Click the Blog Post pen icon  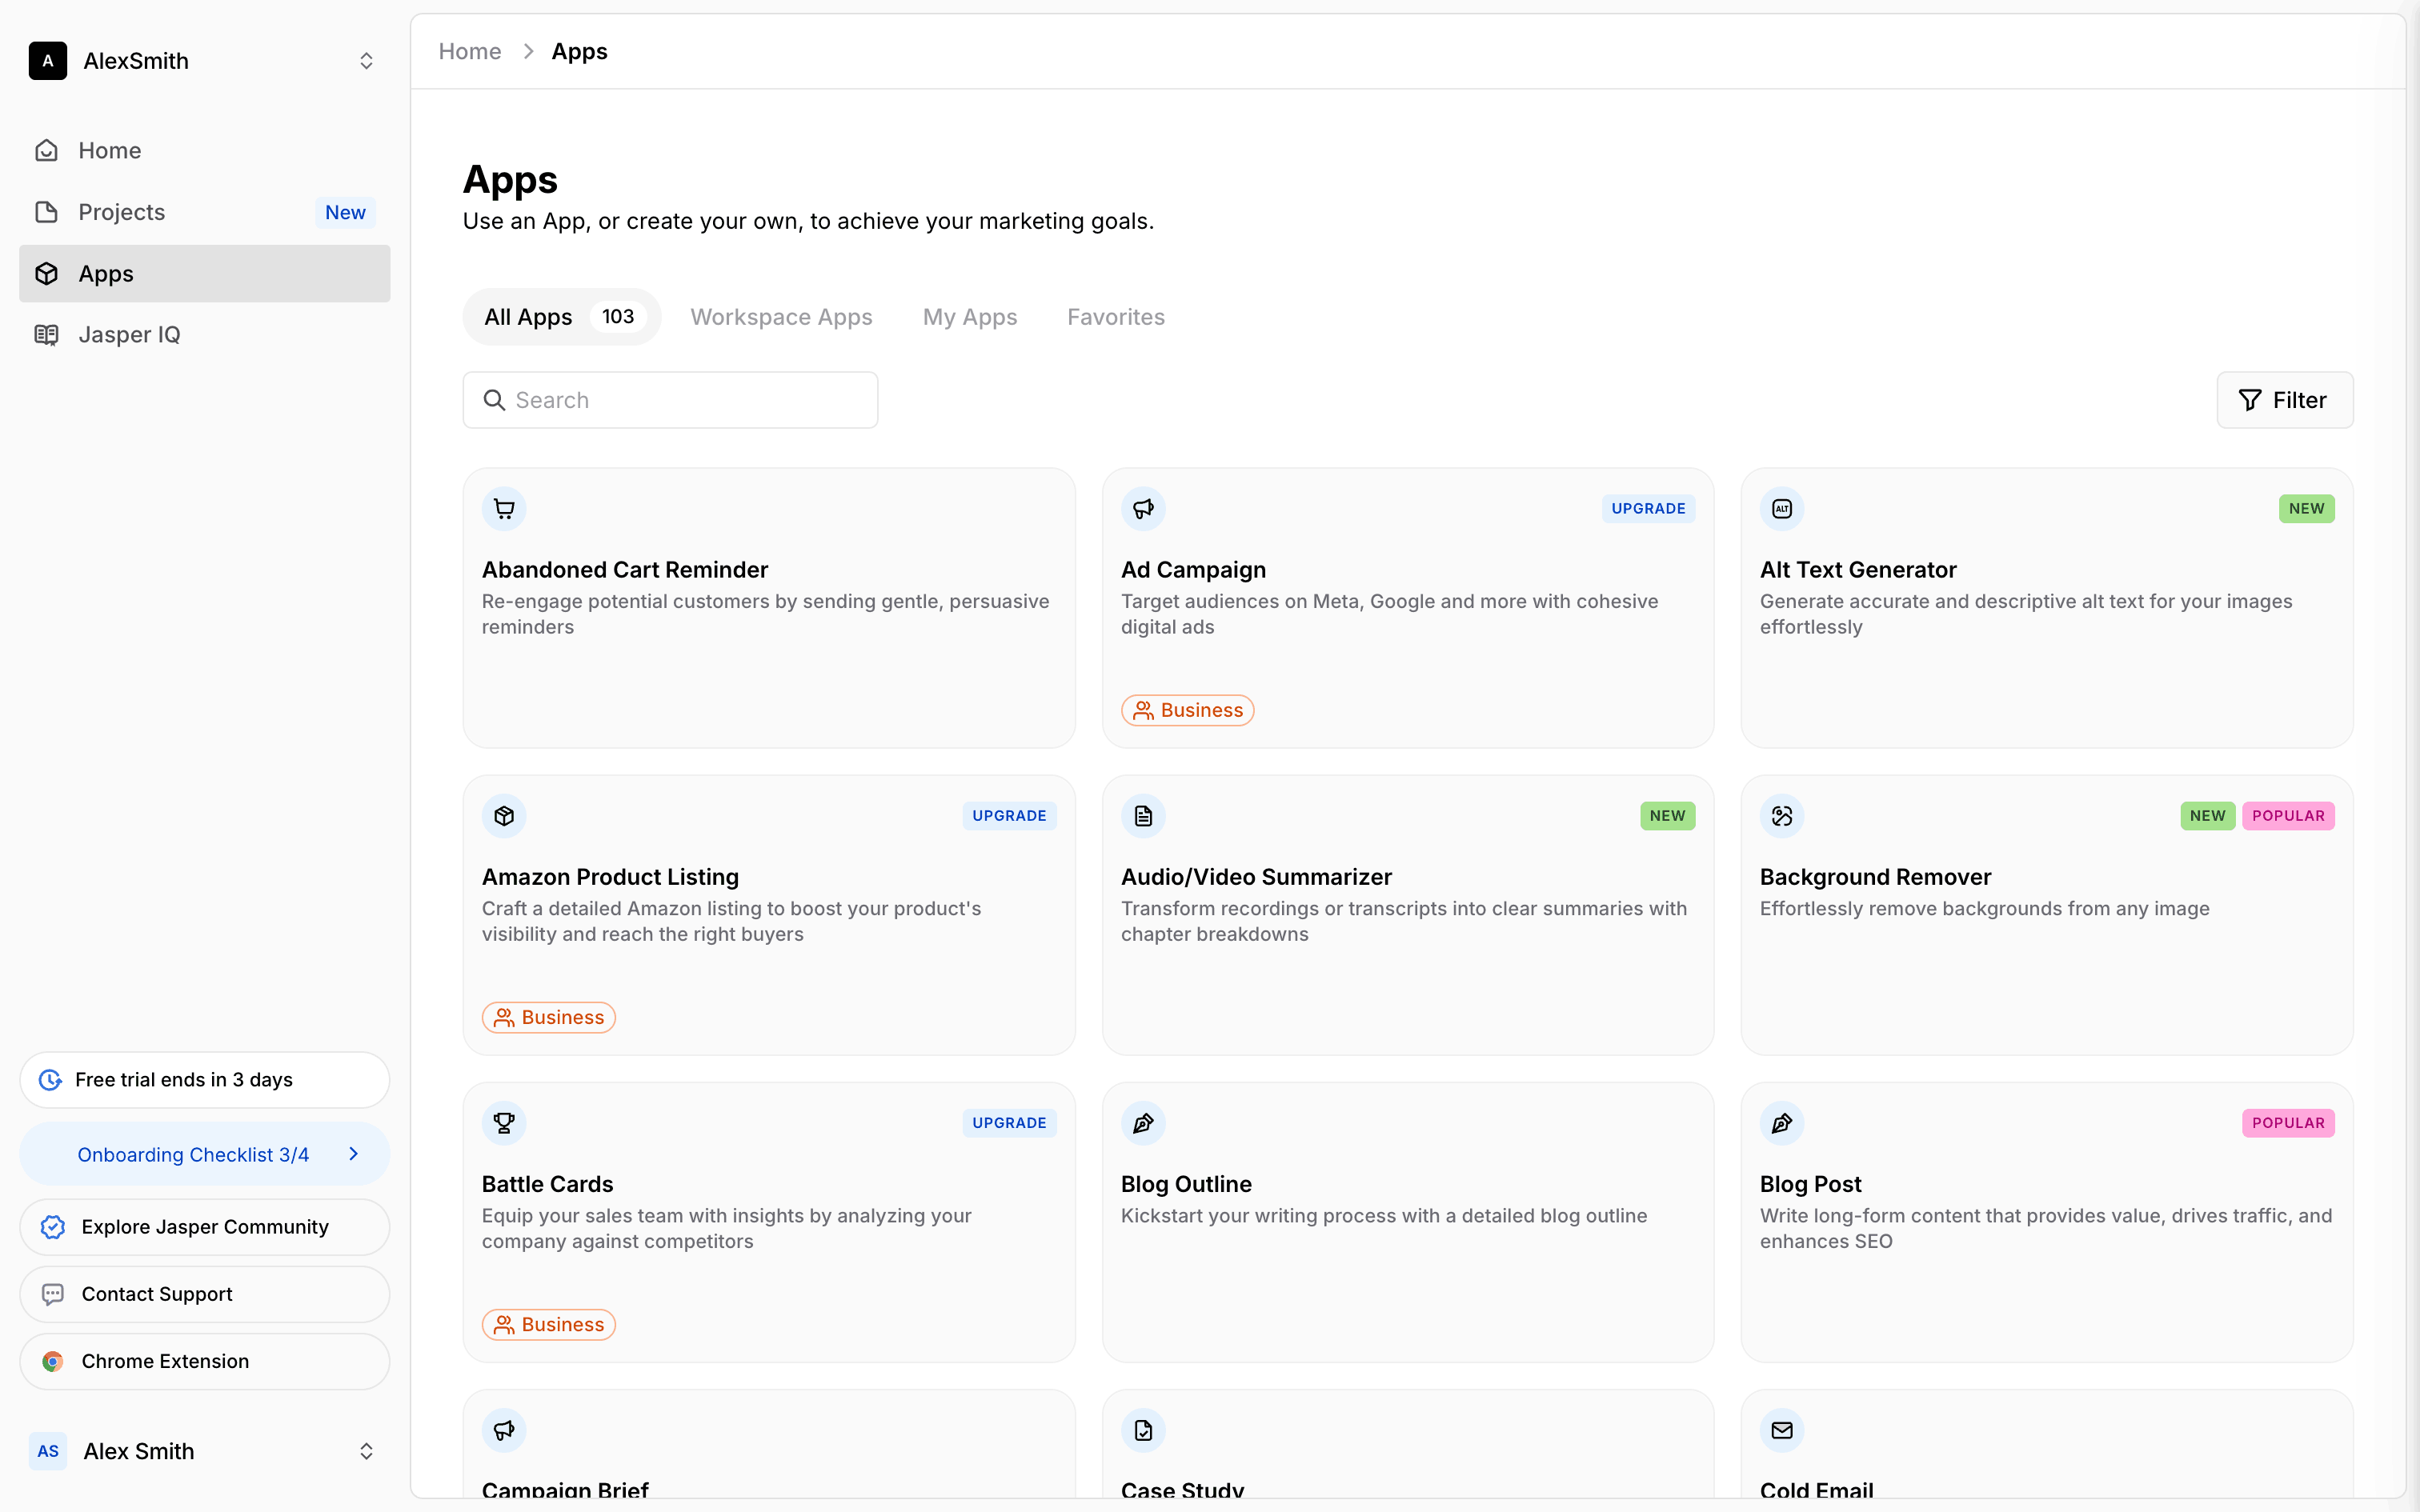[x=1781, y=1123]
